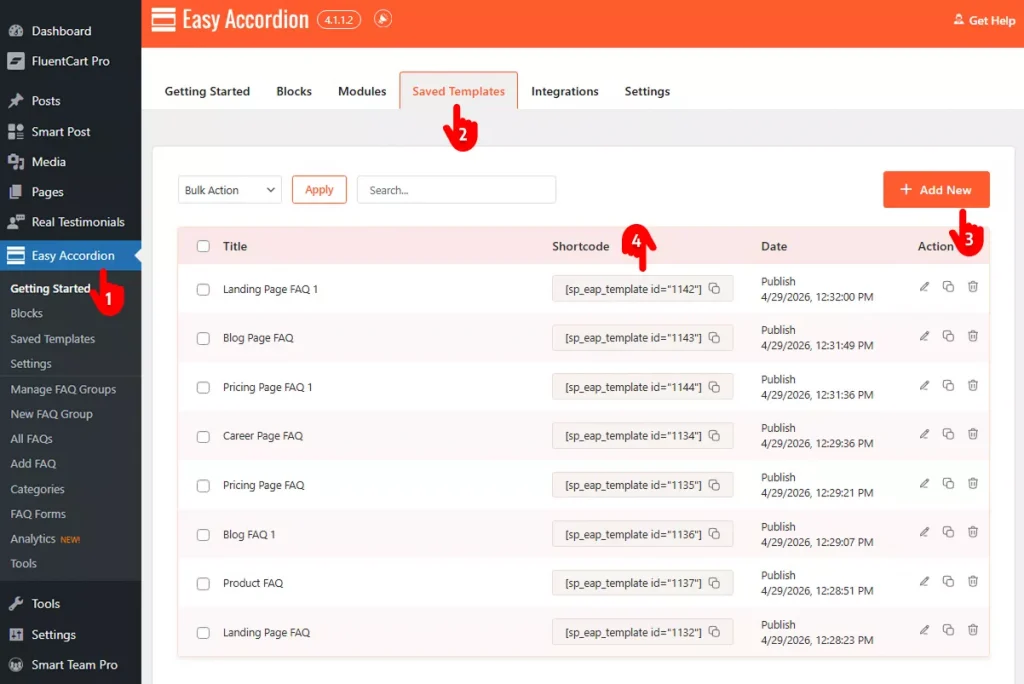The width and height of the screenshot is (1024, 684).
Task: Check the Product FAQ row
Action: (203, 583)
